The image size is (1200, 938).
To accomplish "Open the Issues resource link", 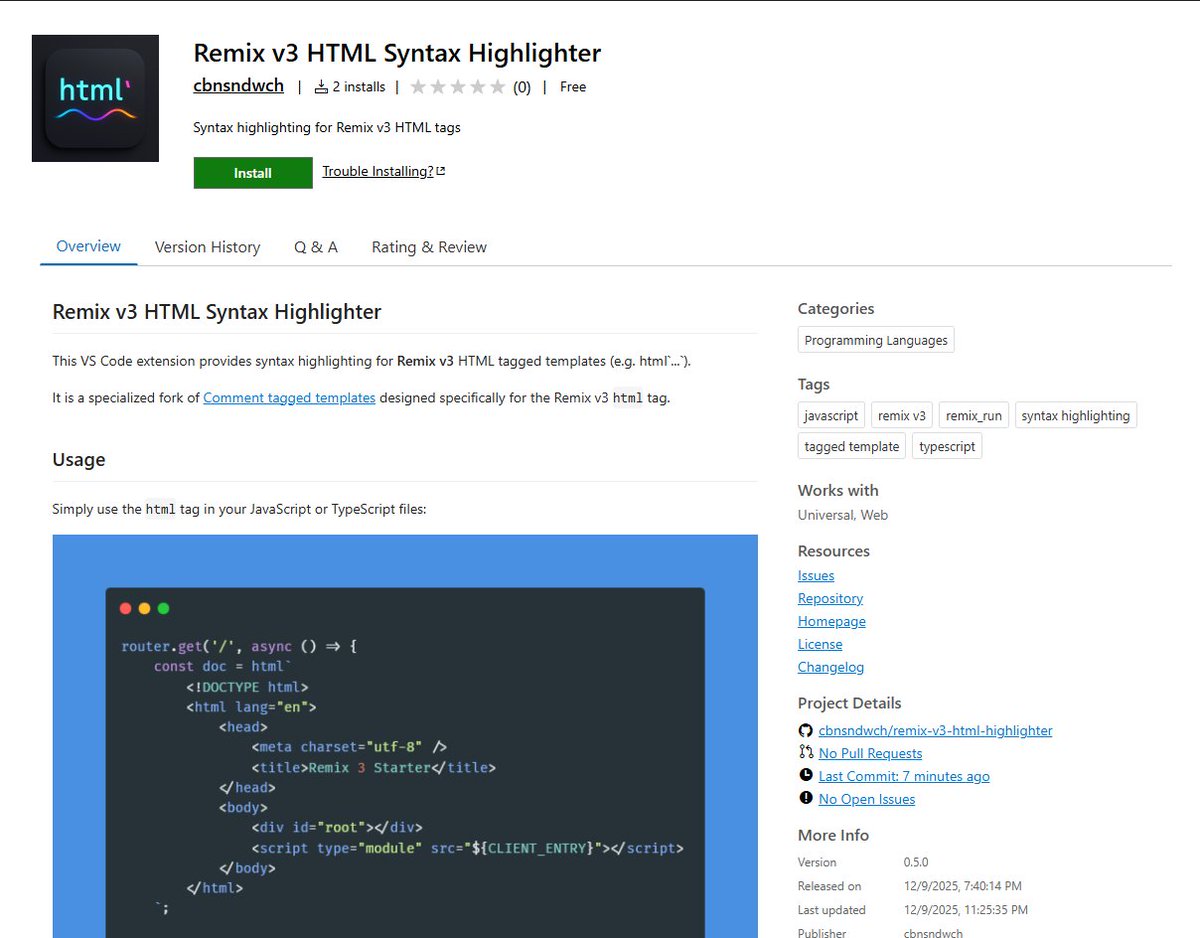I will click(816, 576).
